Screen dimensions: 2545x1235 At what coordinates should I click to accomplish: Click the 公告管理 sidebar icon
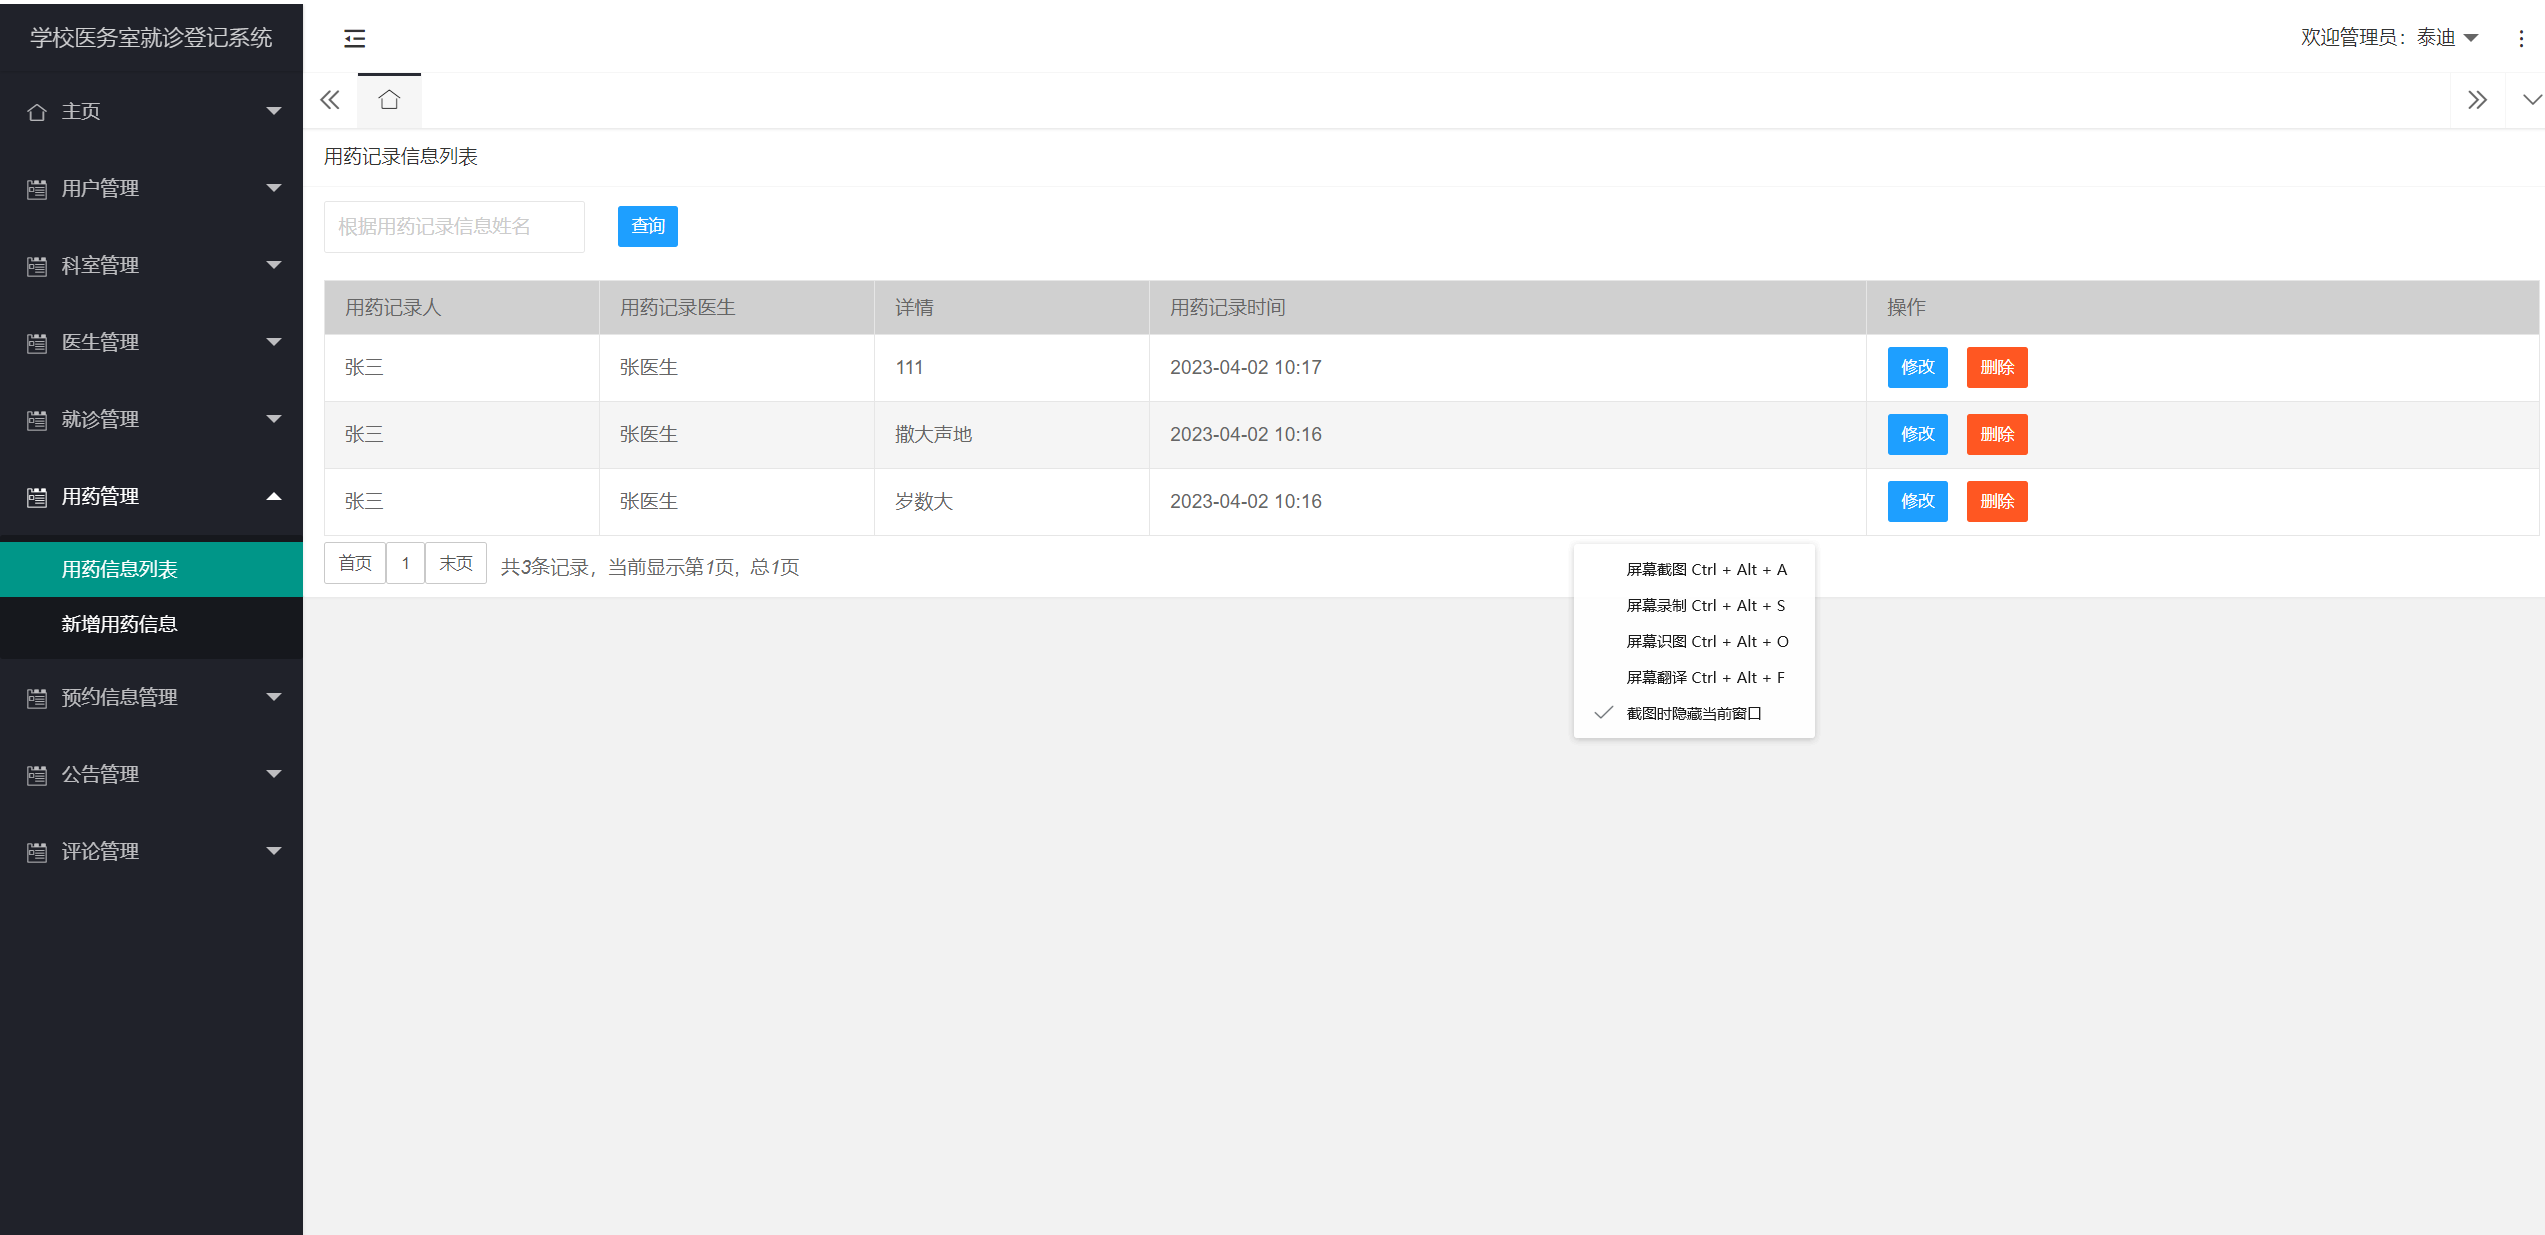(x=37, y=775)
